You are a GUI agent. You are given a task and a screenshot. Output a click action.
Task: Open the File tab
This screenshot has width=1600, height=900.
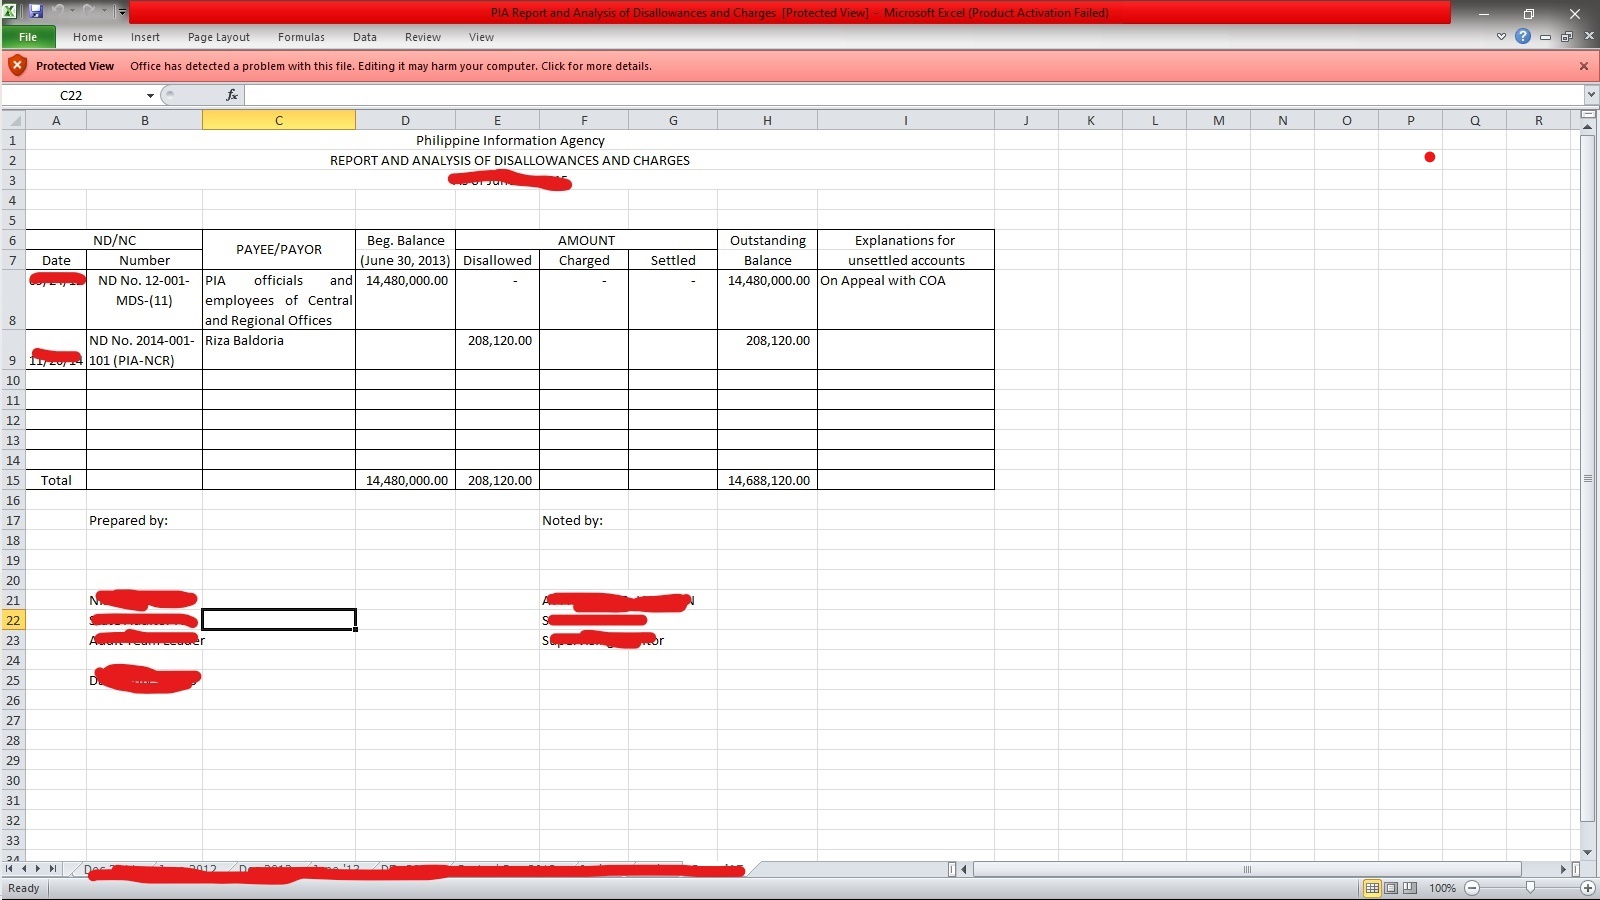[28, 37]
